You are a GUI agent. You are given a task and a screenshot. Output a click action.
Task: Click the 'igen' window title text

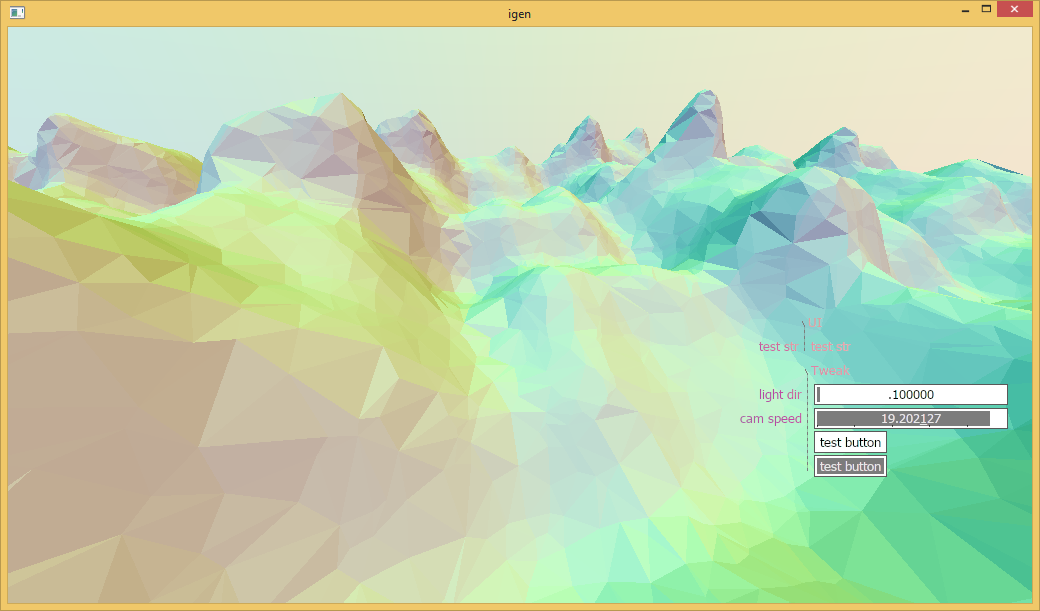coord(519,14)
